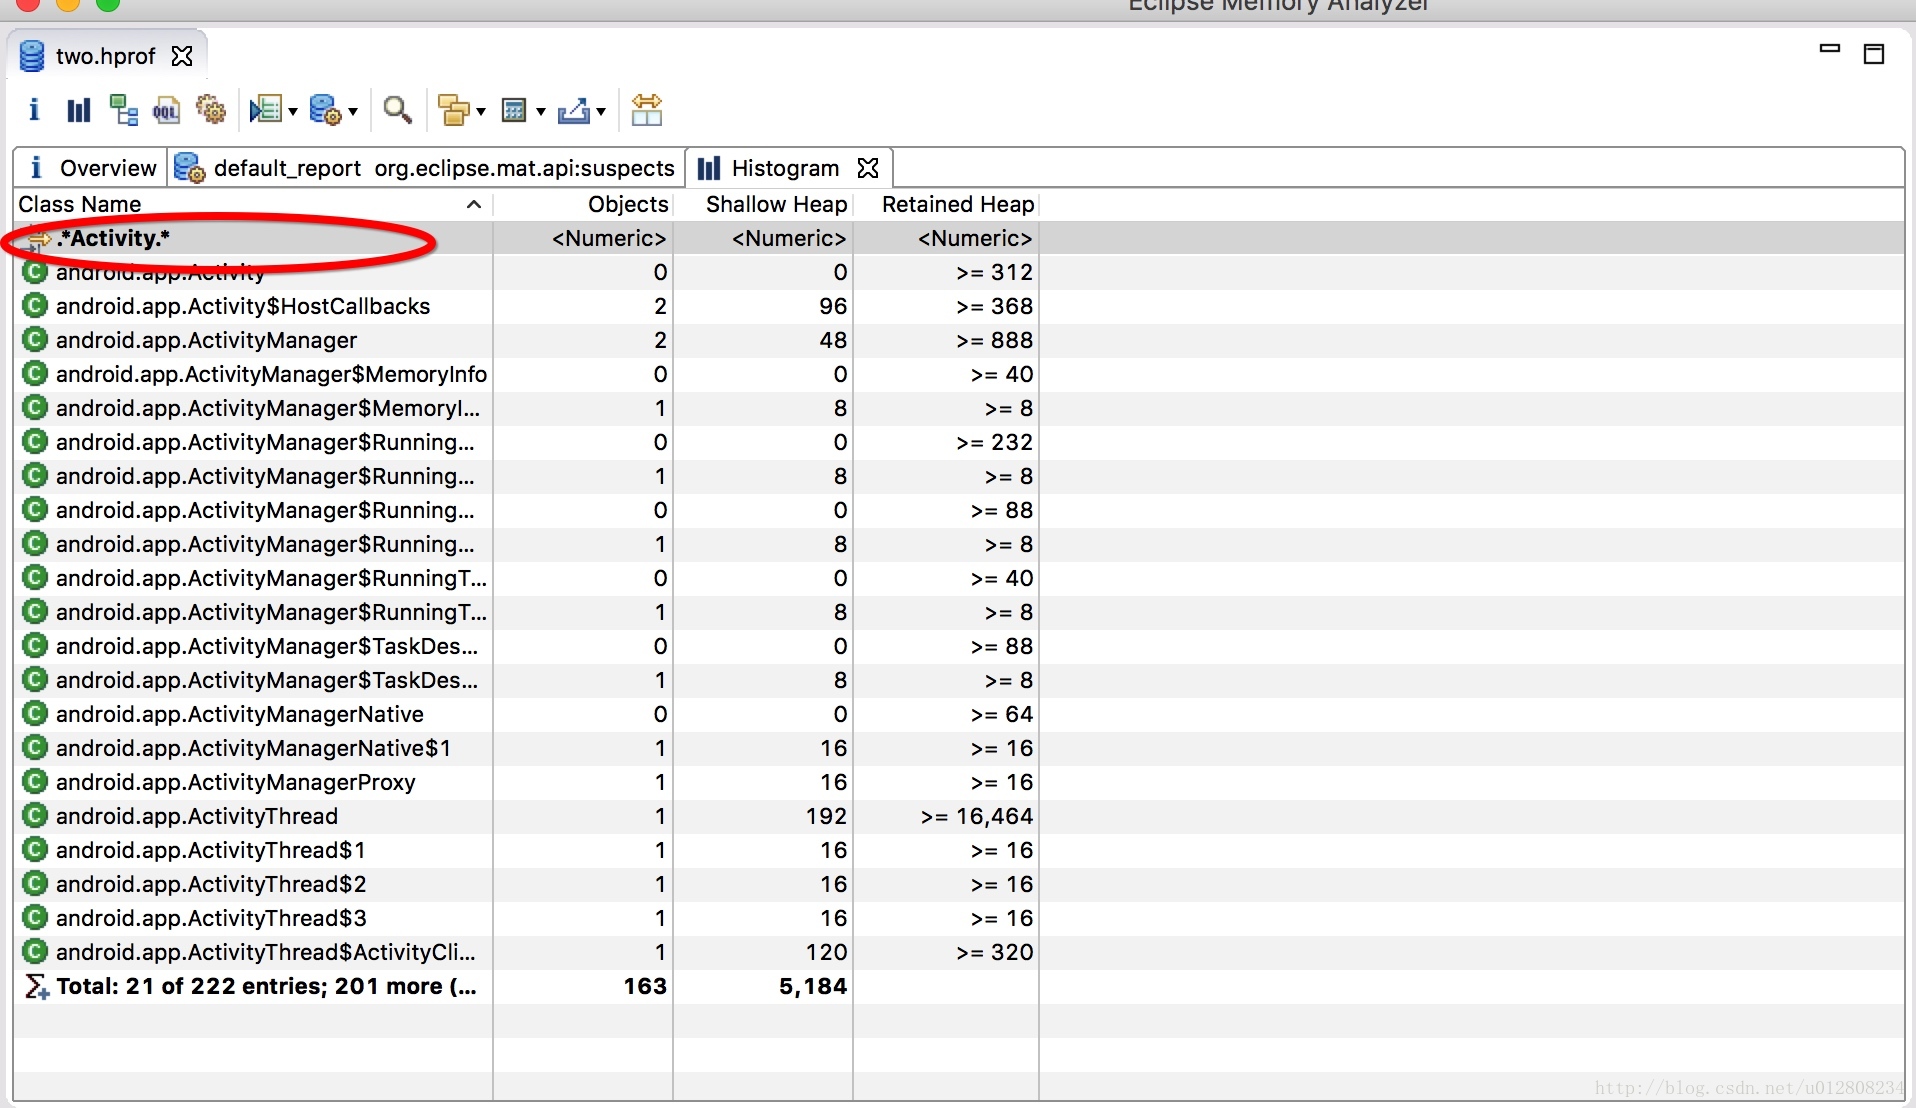Click the Calculate Retained Size calculator icon
The width and height of the screenshot is (1916, 1108).
click(514, 110)
